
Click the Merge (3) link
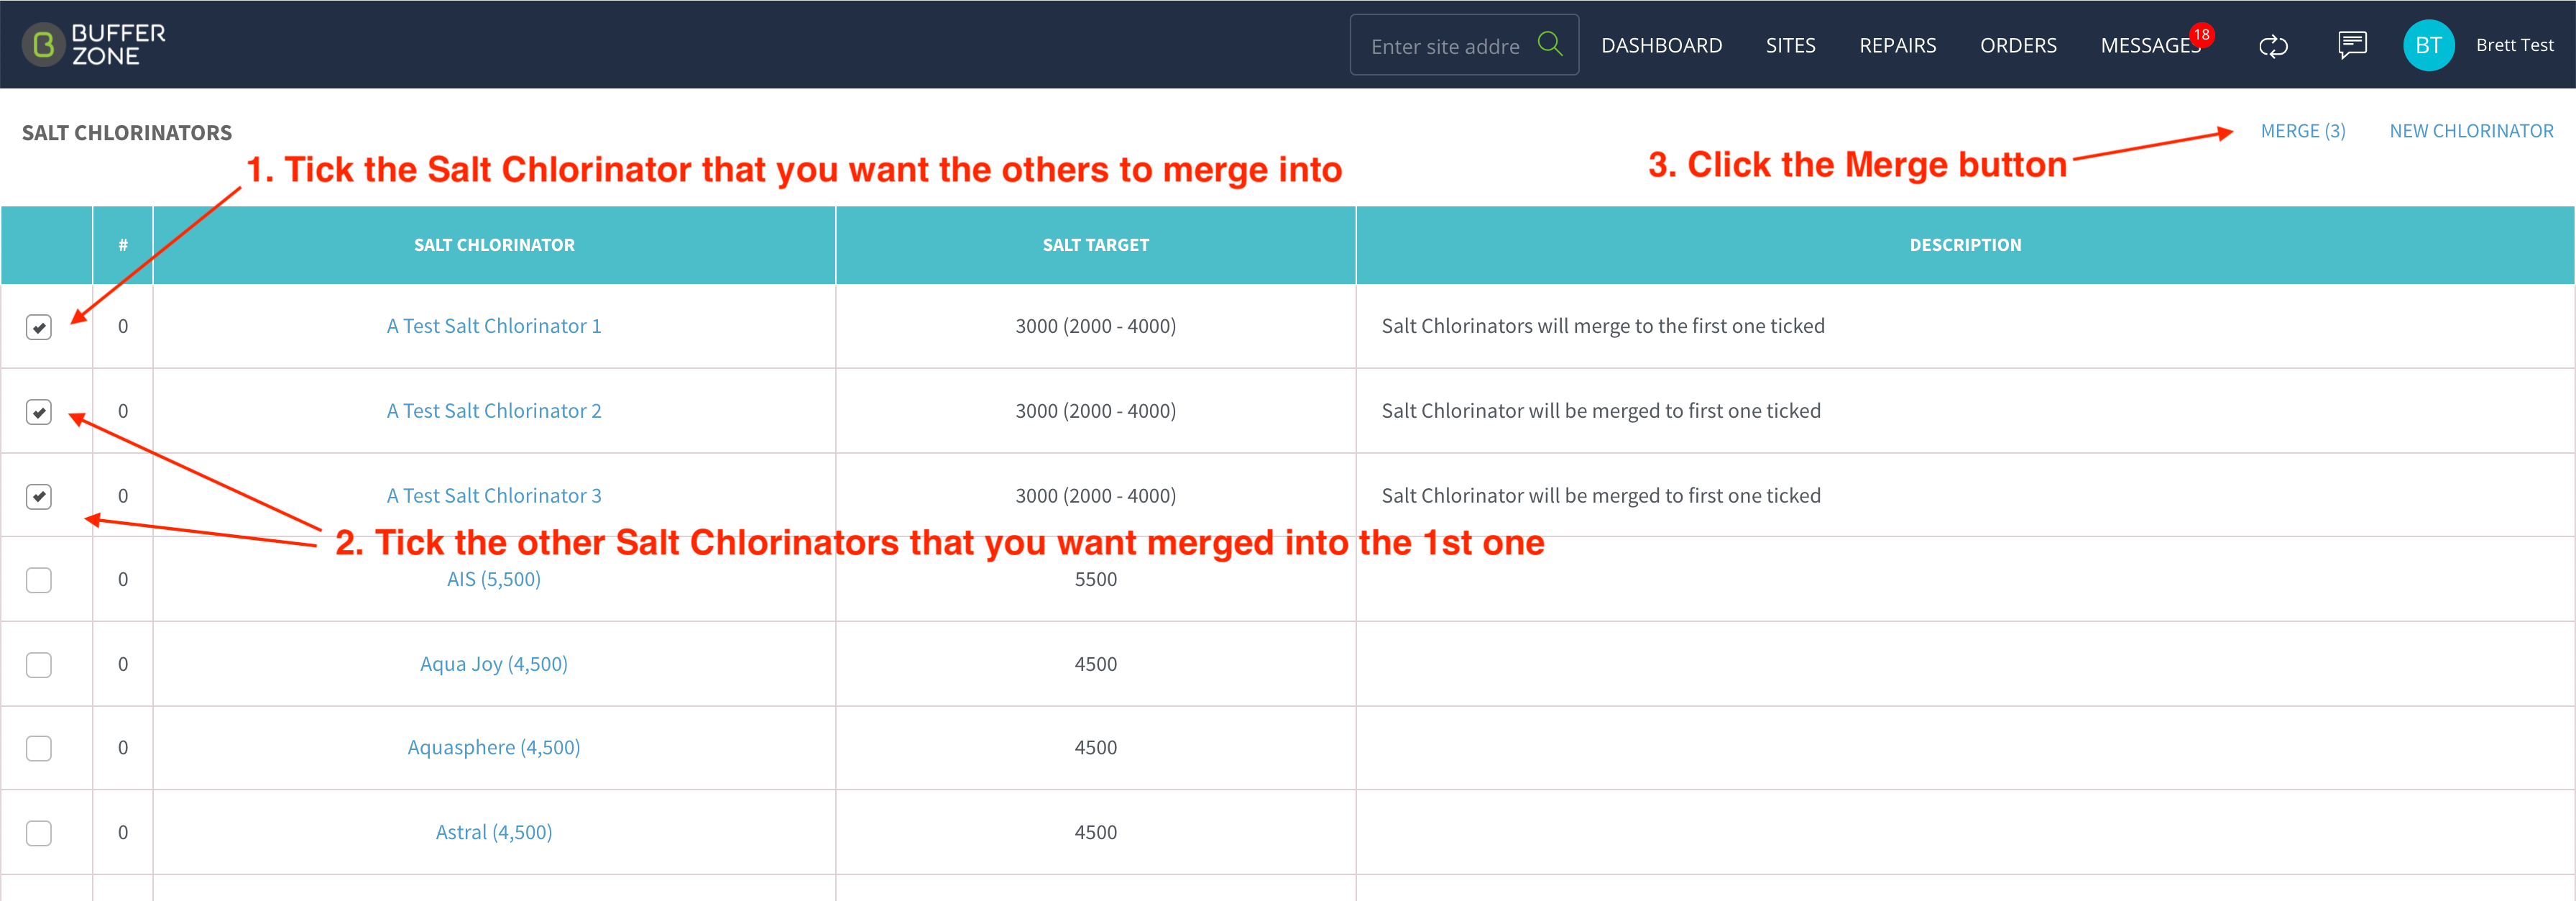[2303, 131]
